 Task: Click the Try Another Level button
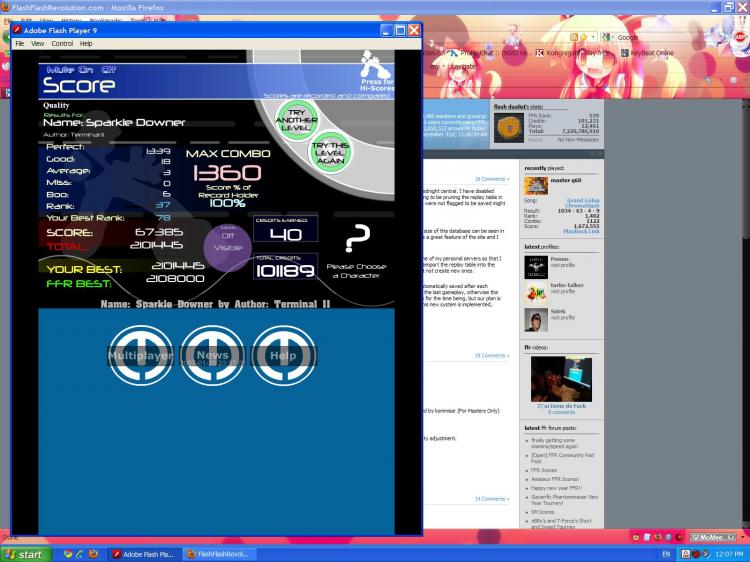[x=297, y=120]
